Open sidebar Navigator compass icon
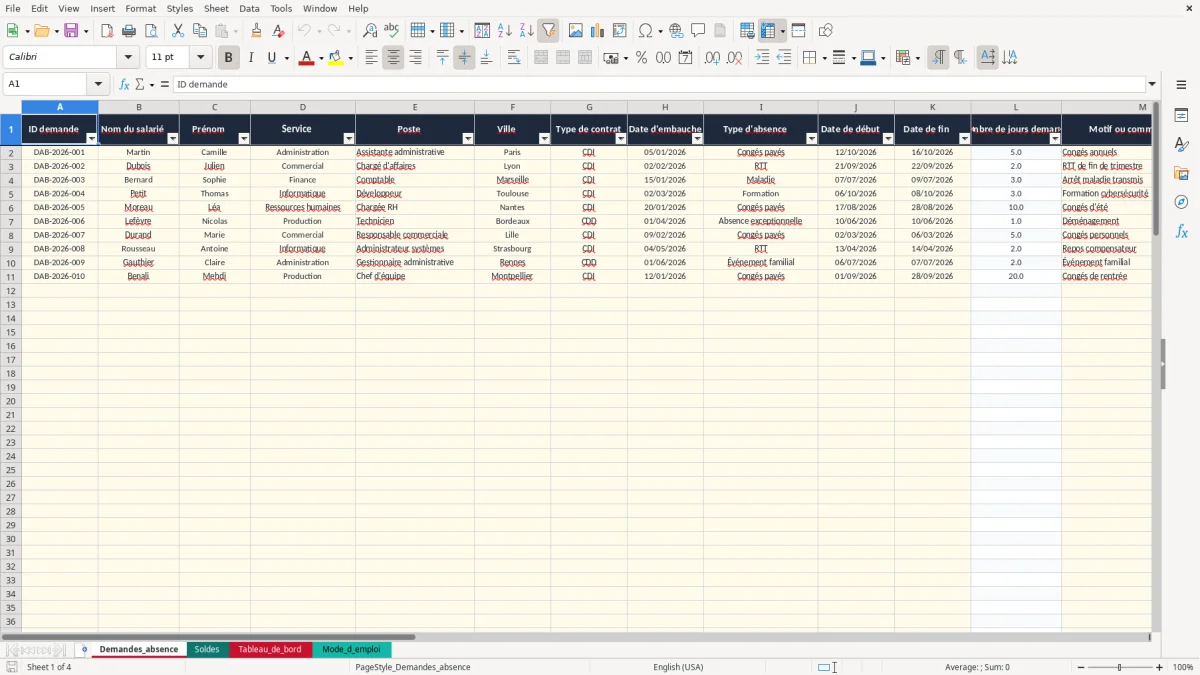The image size is (1200, 675). click(1181, 202)
